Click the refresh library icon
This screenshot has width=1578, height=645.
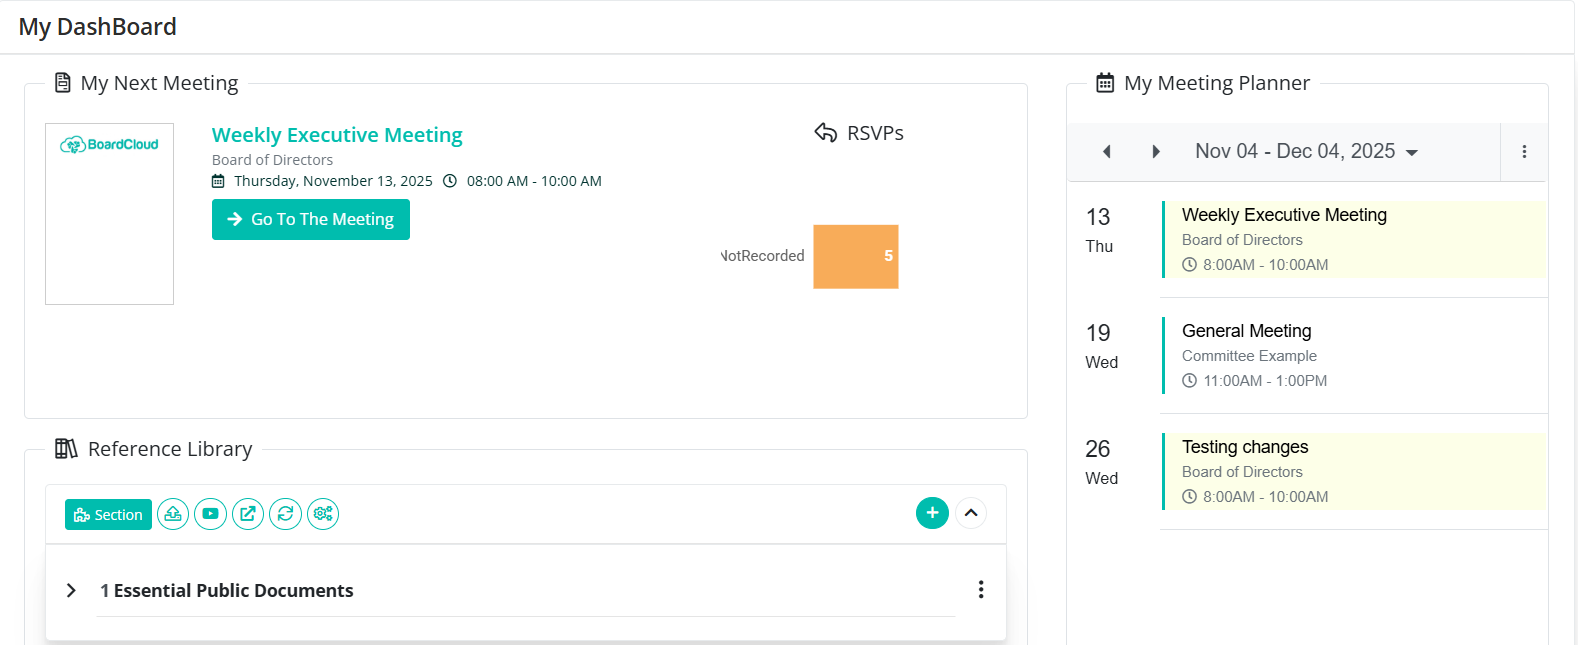[x=285, y=514]
